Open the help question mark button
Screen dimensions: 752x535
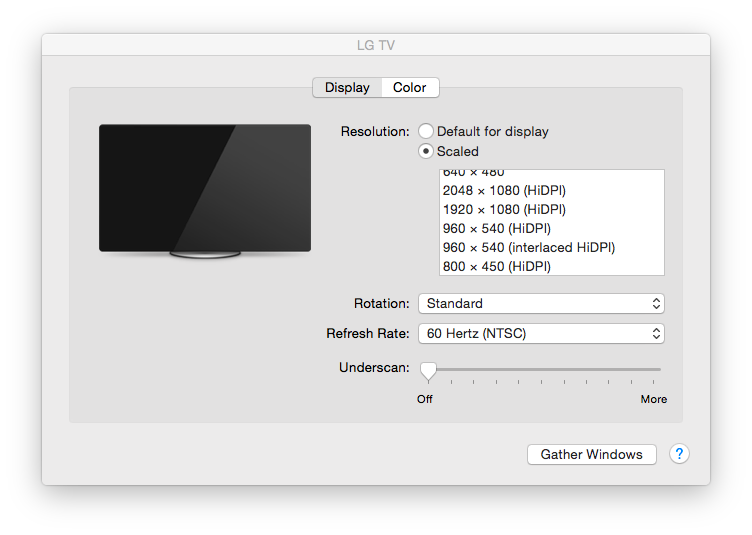tap(679, 454)
